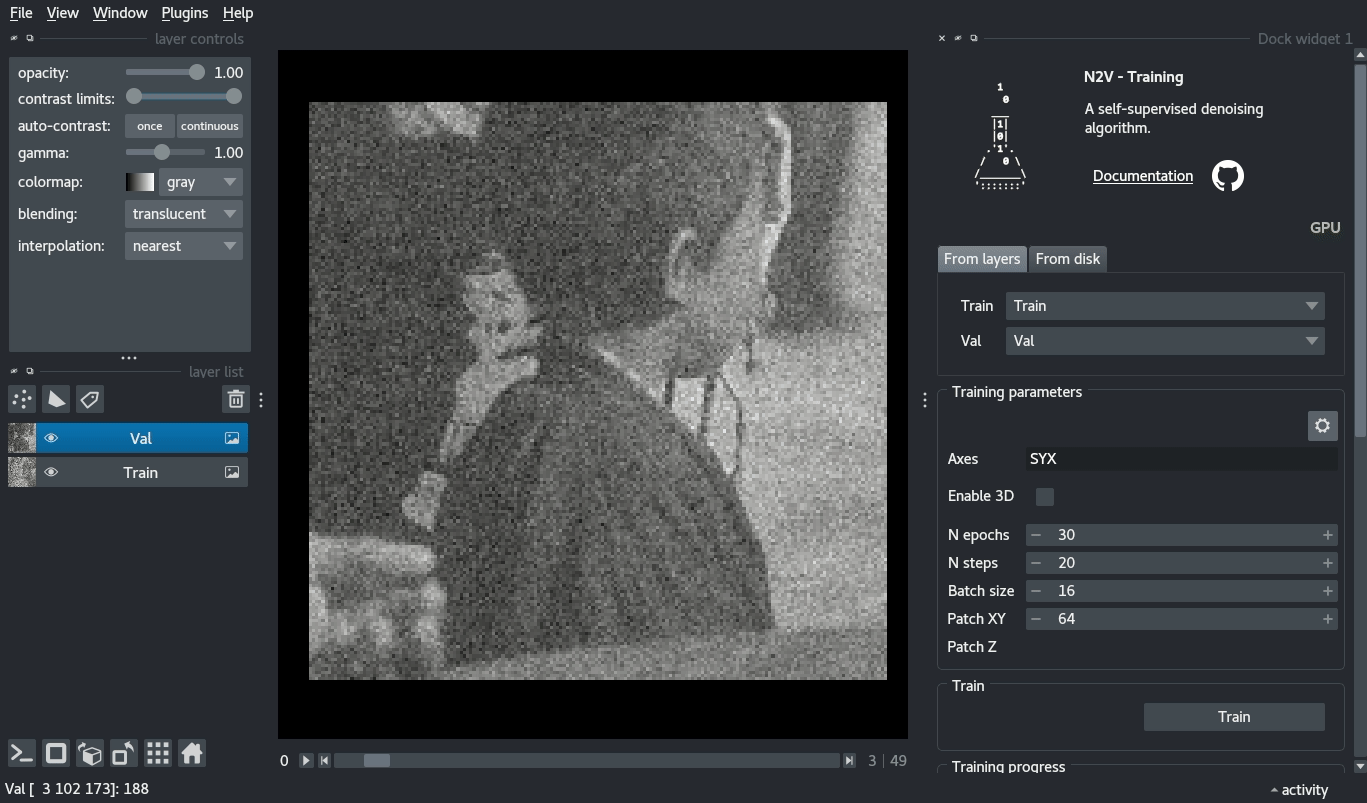The width and height of the screenshot is (1367, 803).
Task: Open the Val layer selection dropdown
Action: pyautogui.click(x=1163, y=341)
